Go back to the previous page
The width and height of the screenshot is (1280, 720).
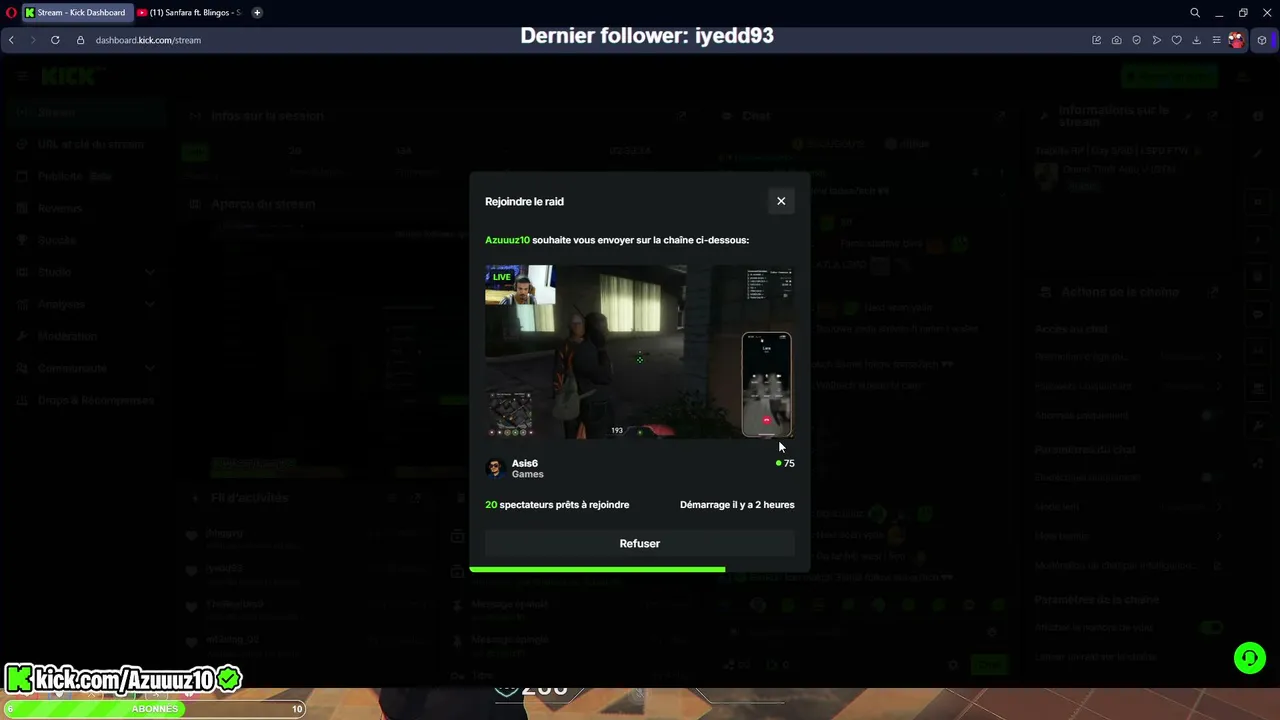point(11,40)
